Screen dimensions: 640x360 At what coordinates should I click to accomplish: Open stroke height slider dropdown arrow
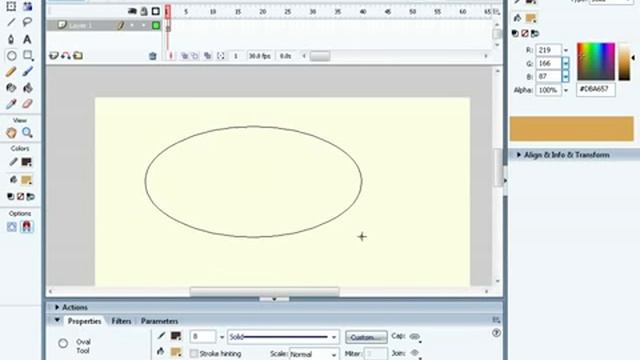coord(222,337)
